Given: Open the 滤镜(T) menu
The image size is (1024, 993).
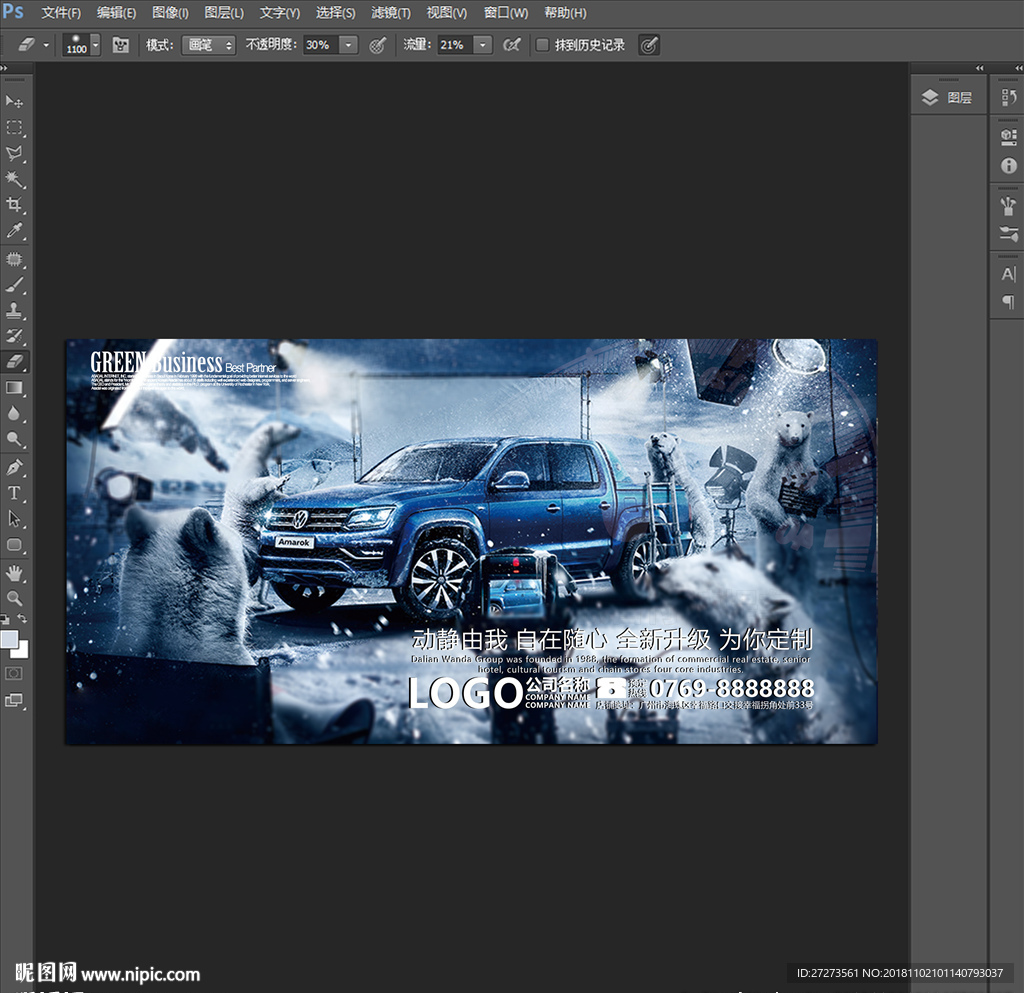Looking at the screenshot, I should pos(390,13).
